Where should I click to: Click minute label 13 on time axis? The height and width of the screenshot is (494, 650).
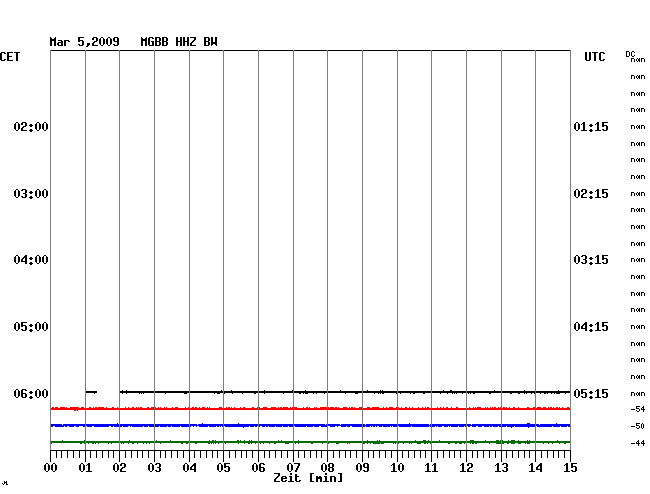[x=501, y=468]
